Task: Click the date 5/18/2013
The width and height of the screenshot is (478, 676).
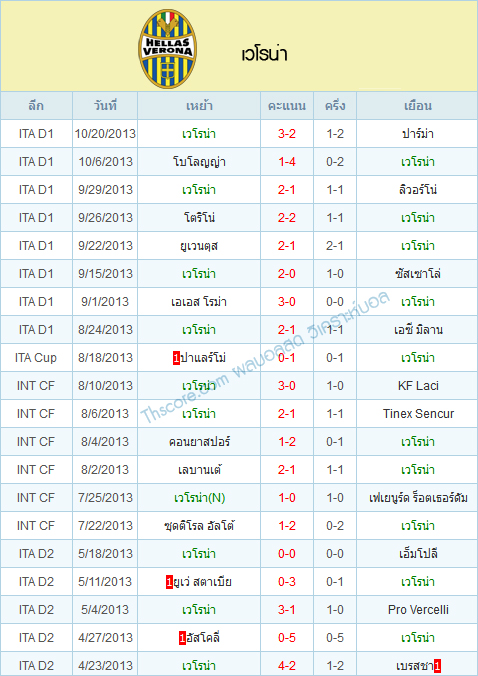Action: 105,554
